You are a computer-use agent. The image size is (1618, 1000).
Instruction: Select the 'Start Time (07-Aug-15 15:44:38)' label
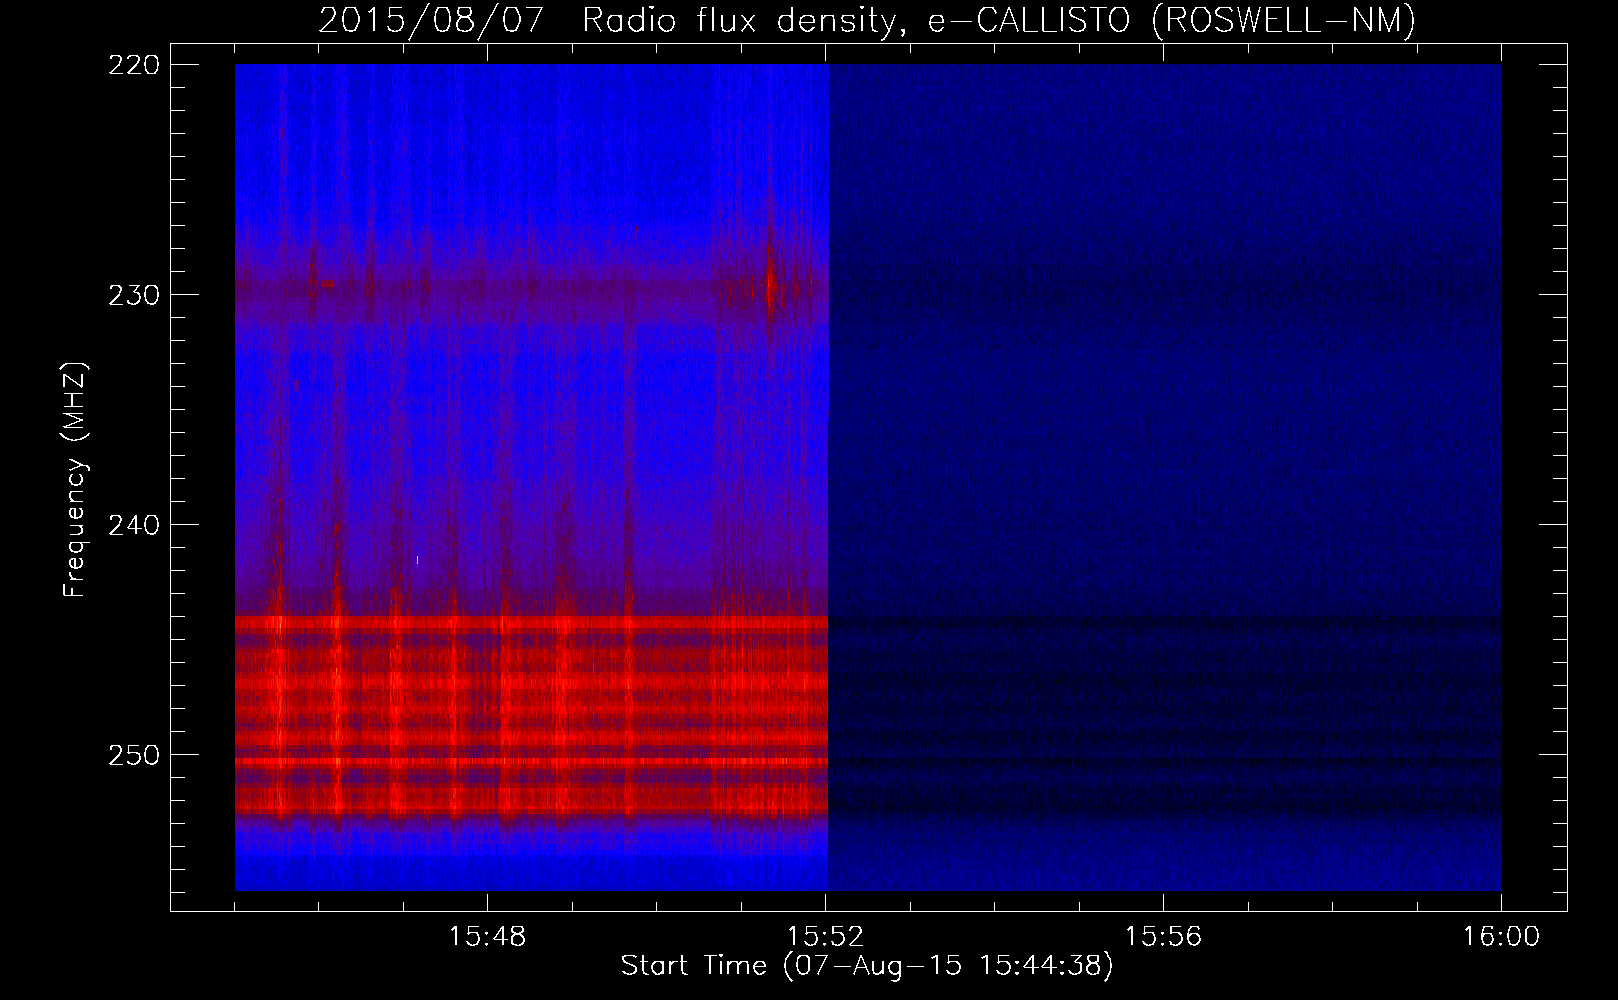pos(867,966)
